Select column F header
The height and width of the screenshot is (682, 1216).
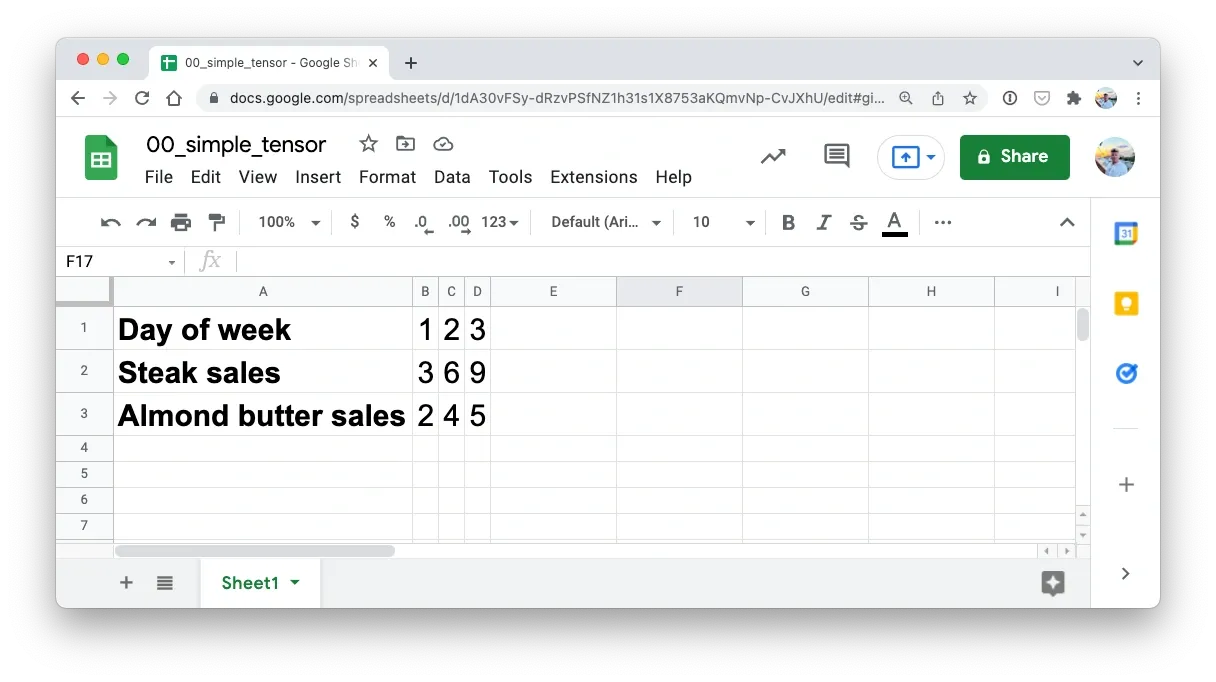679,291
